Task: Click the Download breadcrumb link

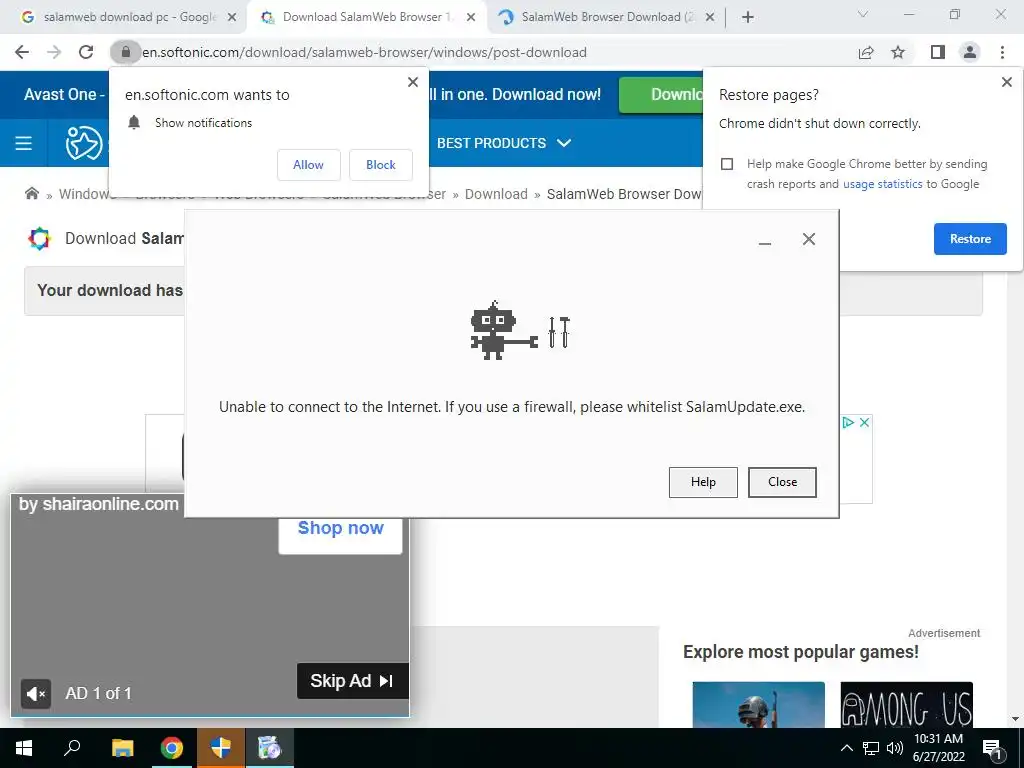Action: 496,194
